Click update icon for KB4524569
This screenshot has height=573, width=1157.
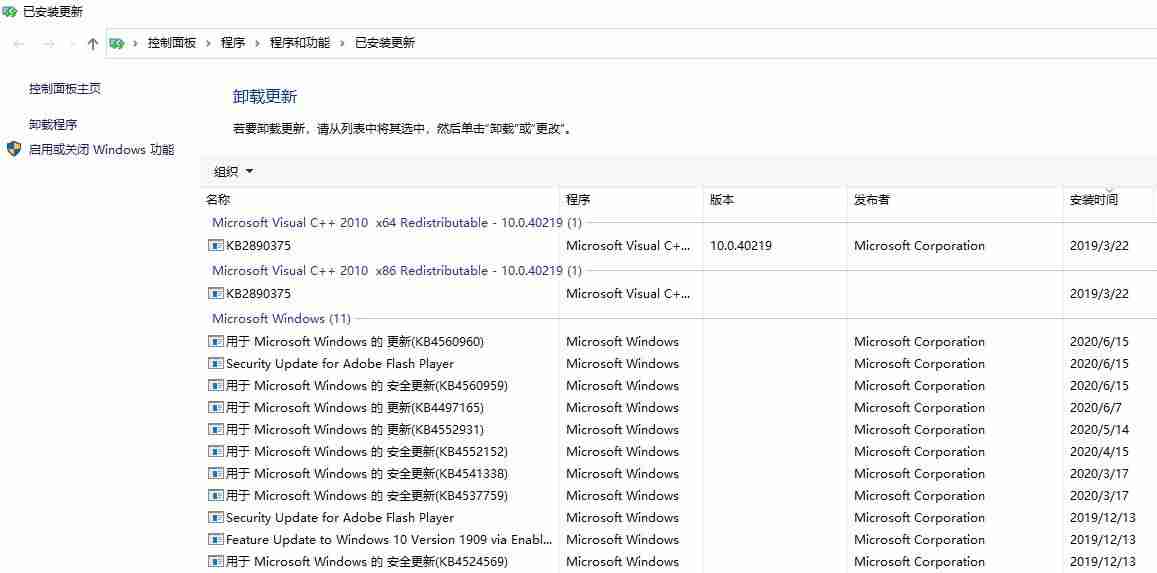(215, 562)
